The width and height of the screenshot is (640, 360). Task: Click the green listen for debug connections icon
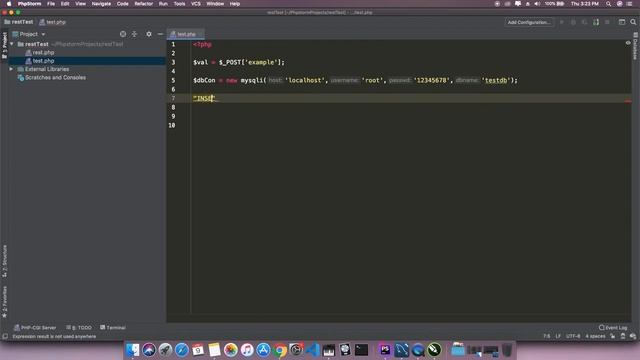pos(596,22)
